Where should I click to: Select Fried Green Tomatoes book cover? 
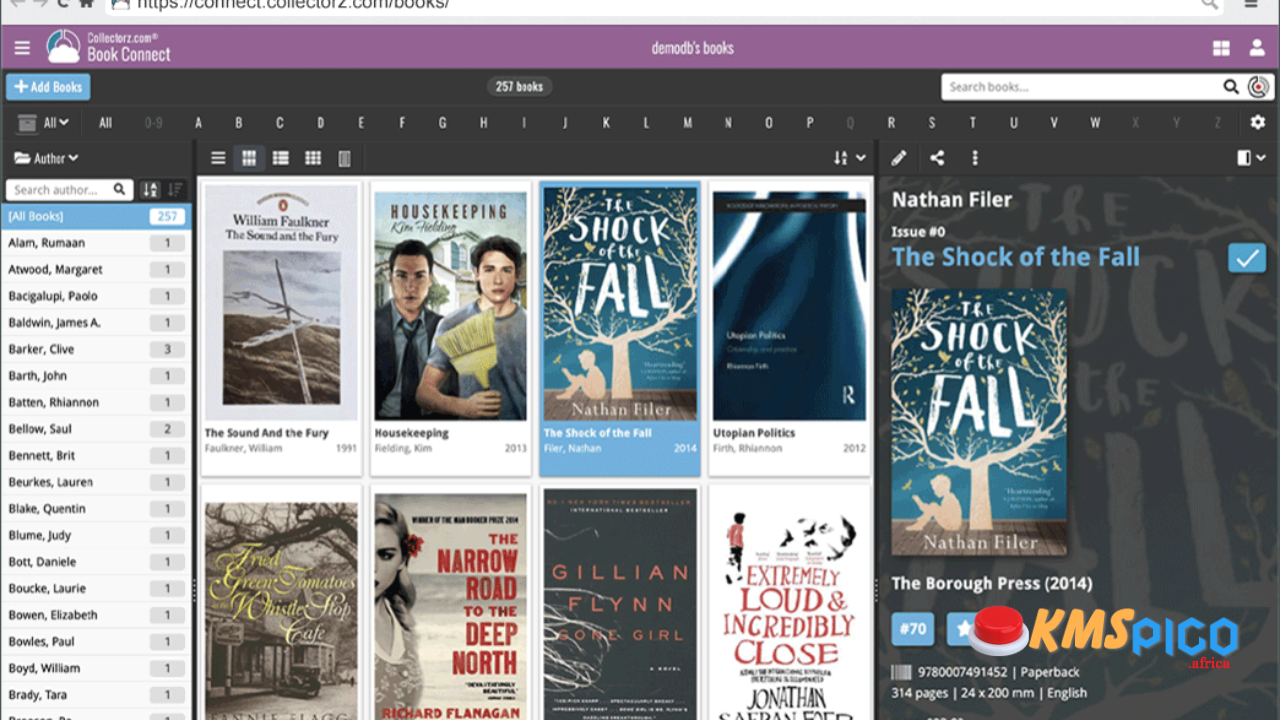pos(281,611)
